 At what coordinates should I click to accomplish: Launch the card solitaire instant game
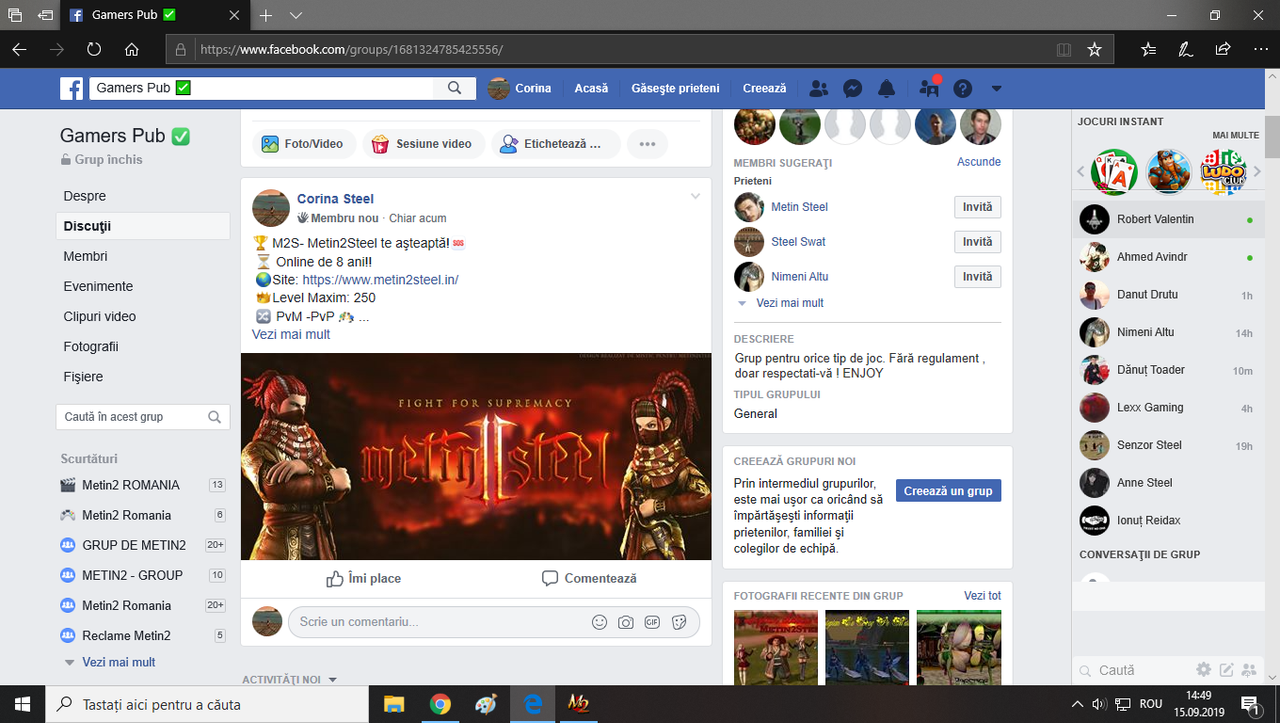point(1113,172)
